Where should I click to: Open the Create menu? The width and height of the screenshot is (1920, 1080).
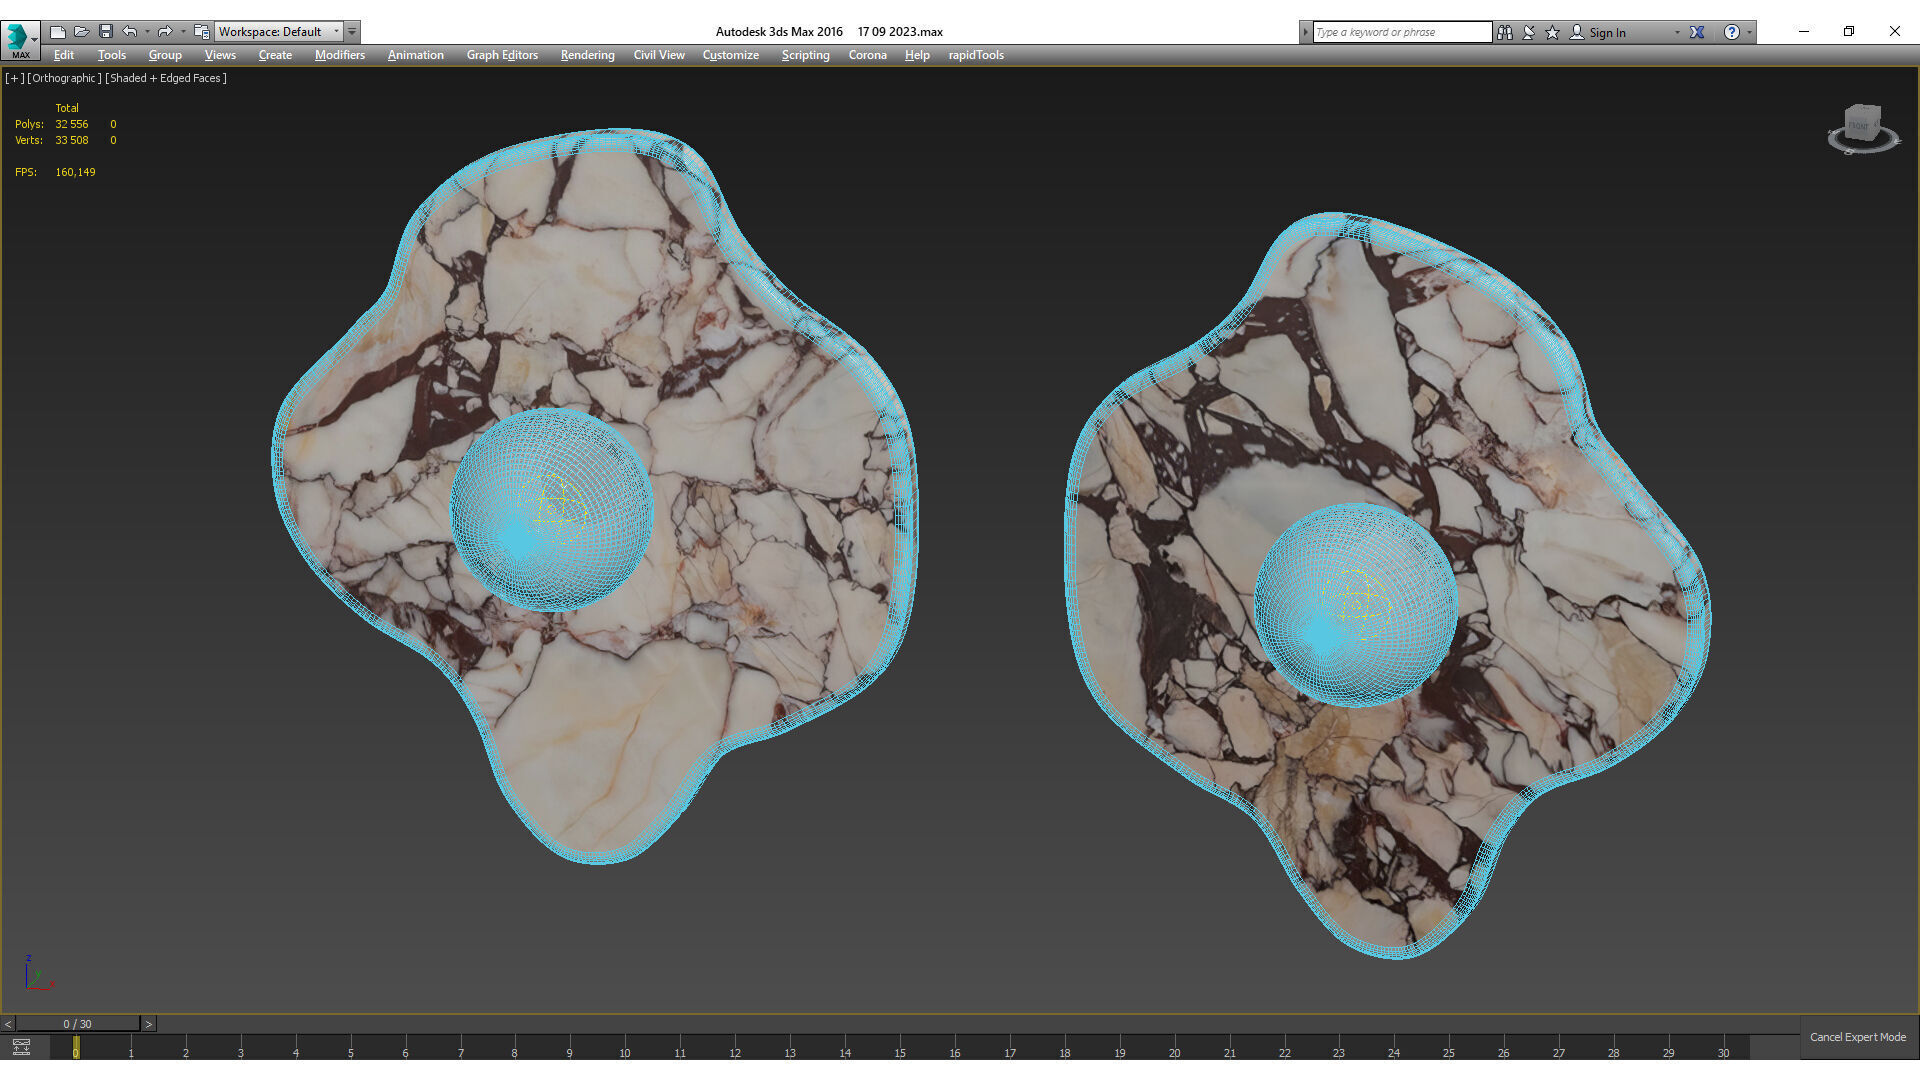275,55
